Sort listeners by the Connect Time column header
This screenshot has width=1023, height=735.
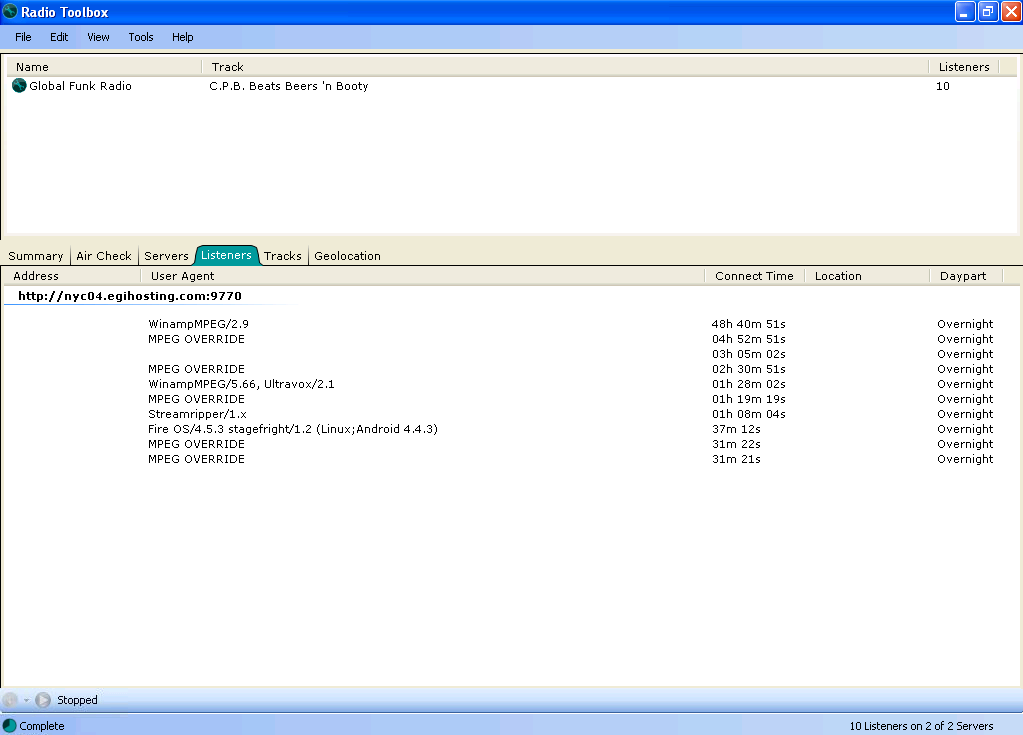[754, 276]
